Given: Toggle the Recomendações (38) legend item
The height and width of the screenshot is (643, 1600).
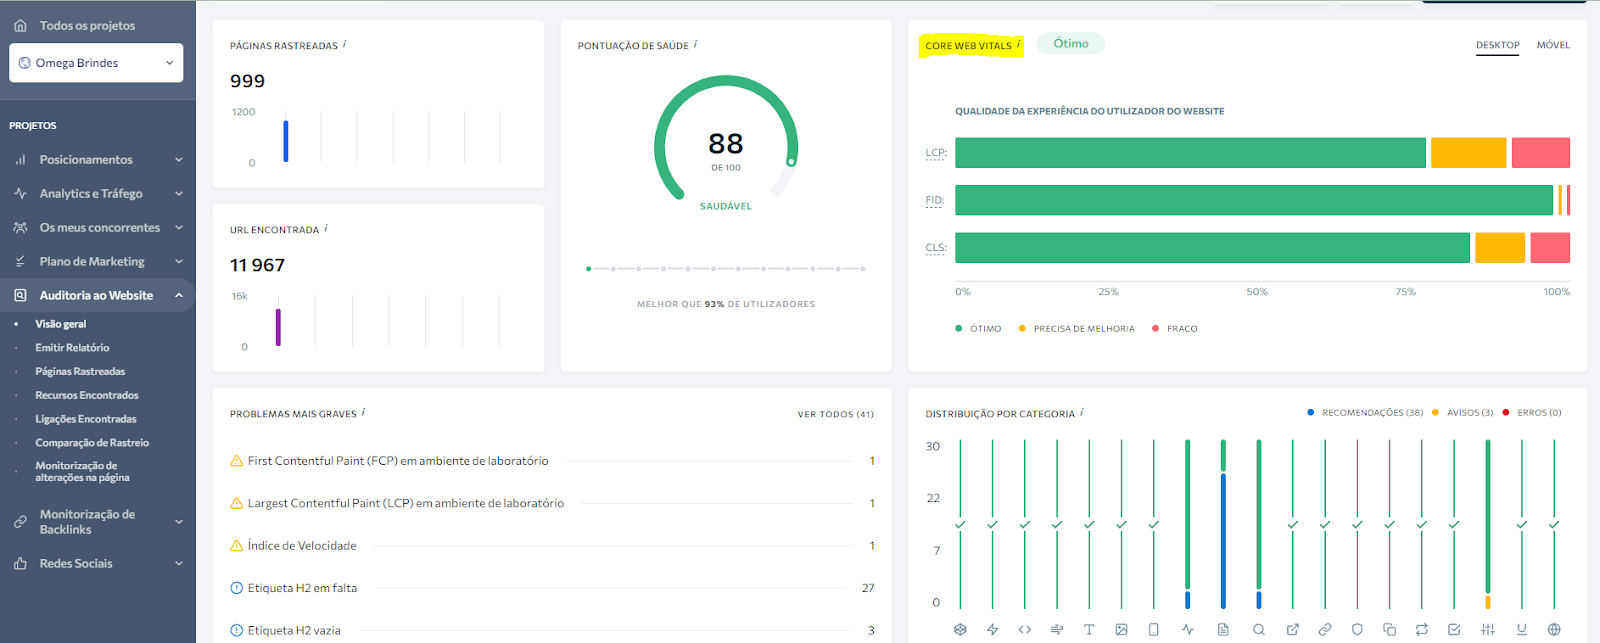Looking at the screenshot, I should (x=1364, y=412).
